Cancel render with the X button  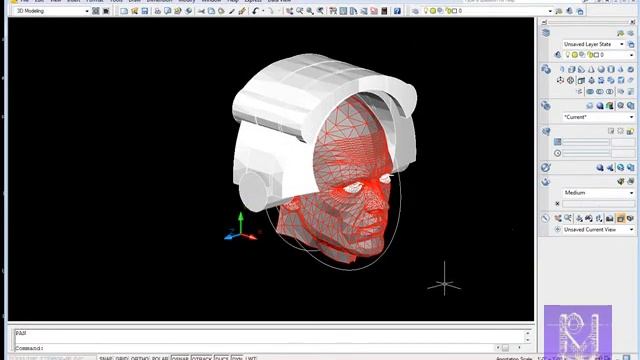tap(557, 203)
